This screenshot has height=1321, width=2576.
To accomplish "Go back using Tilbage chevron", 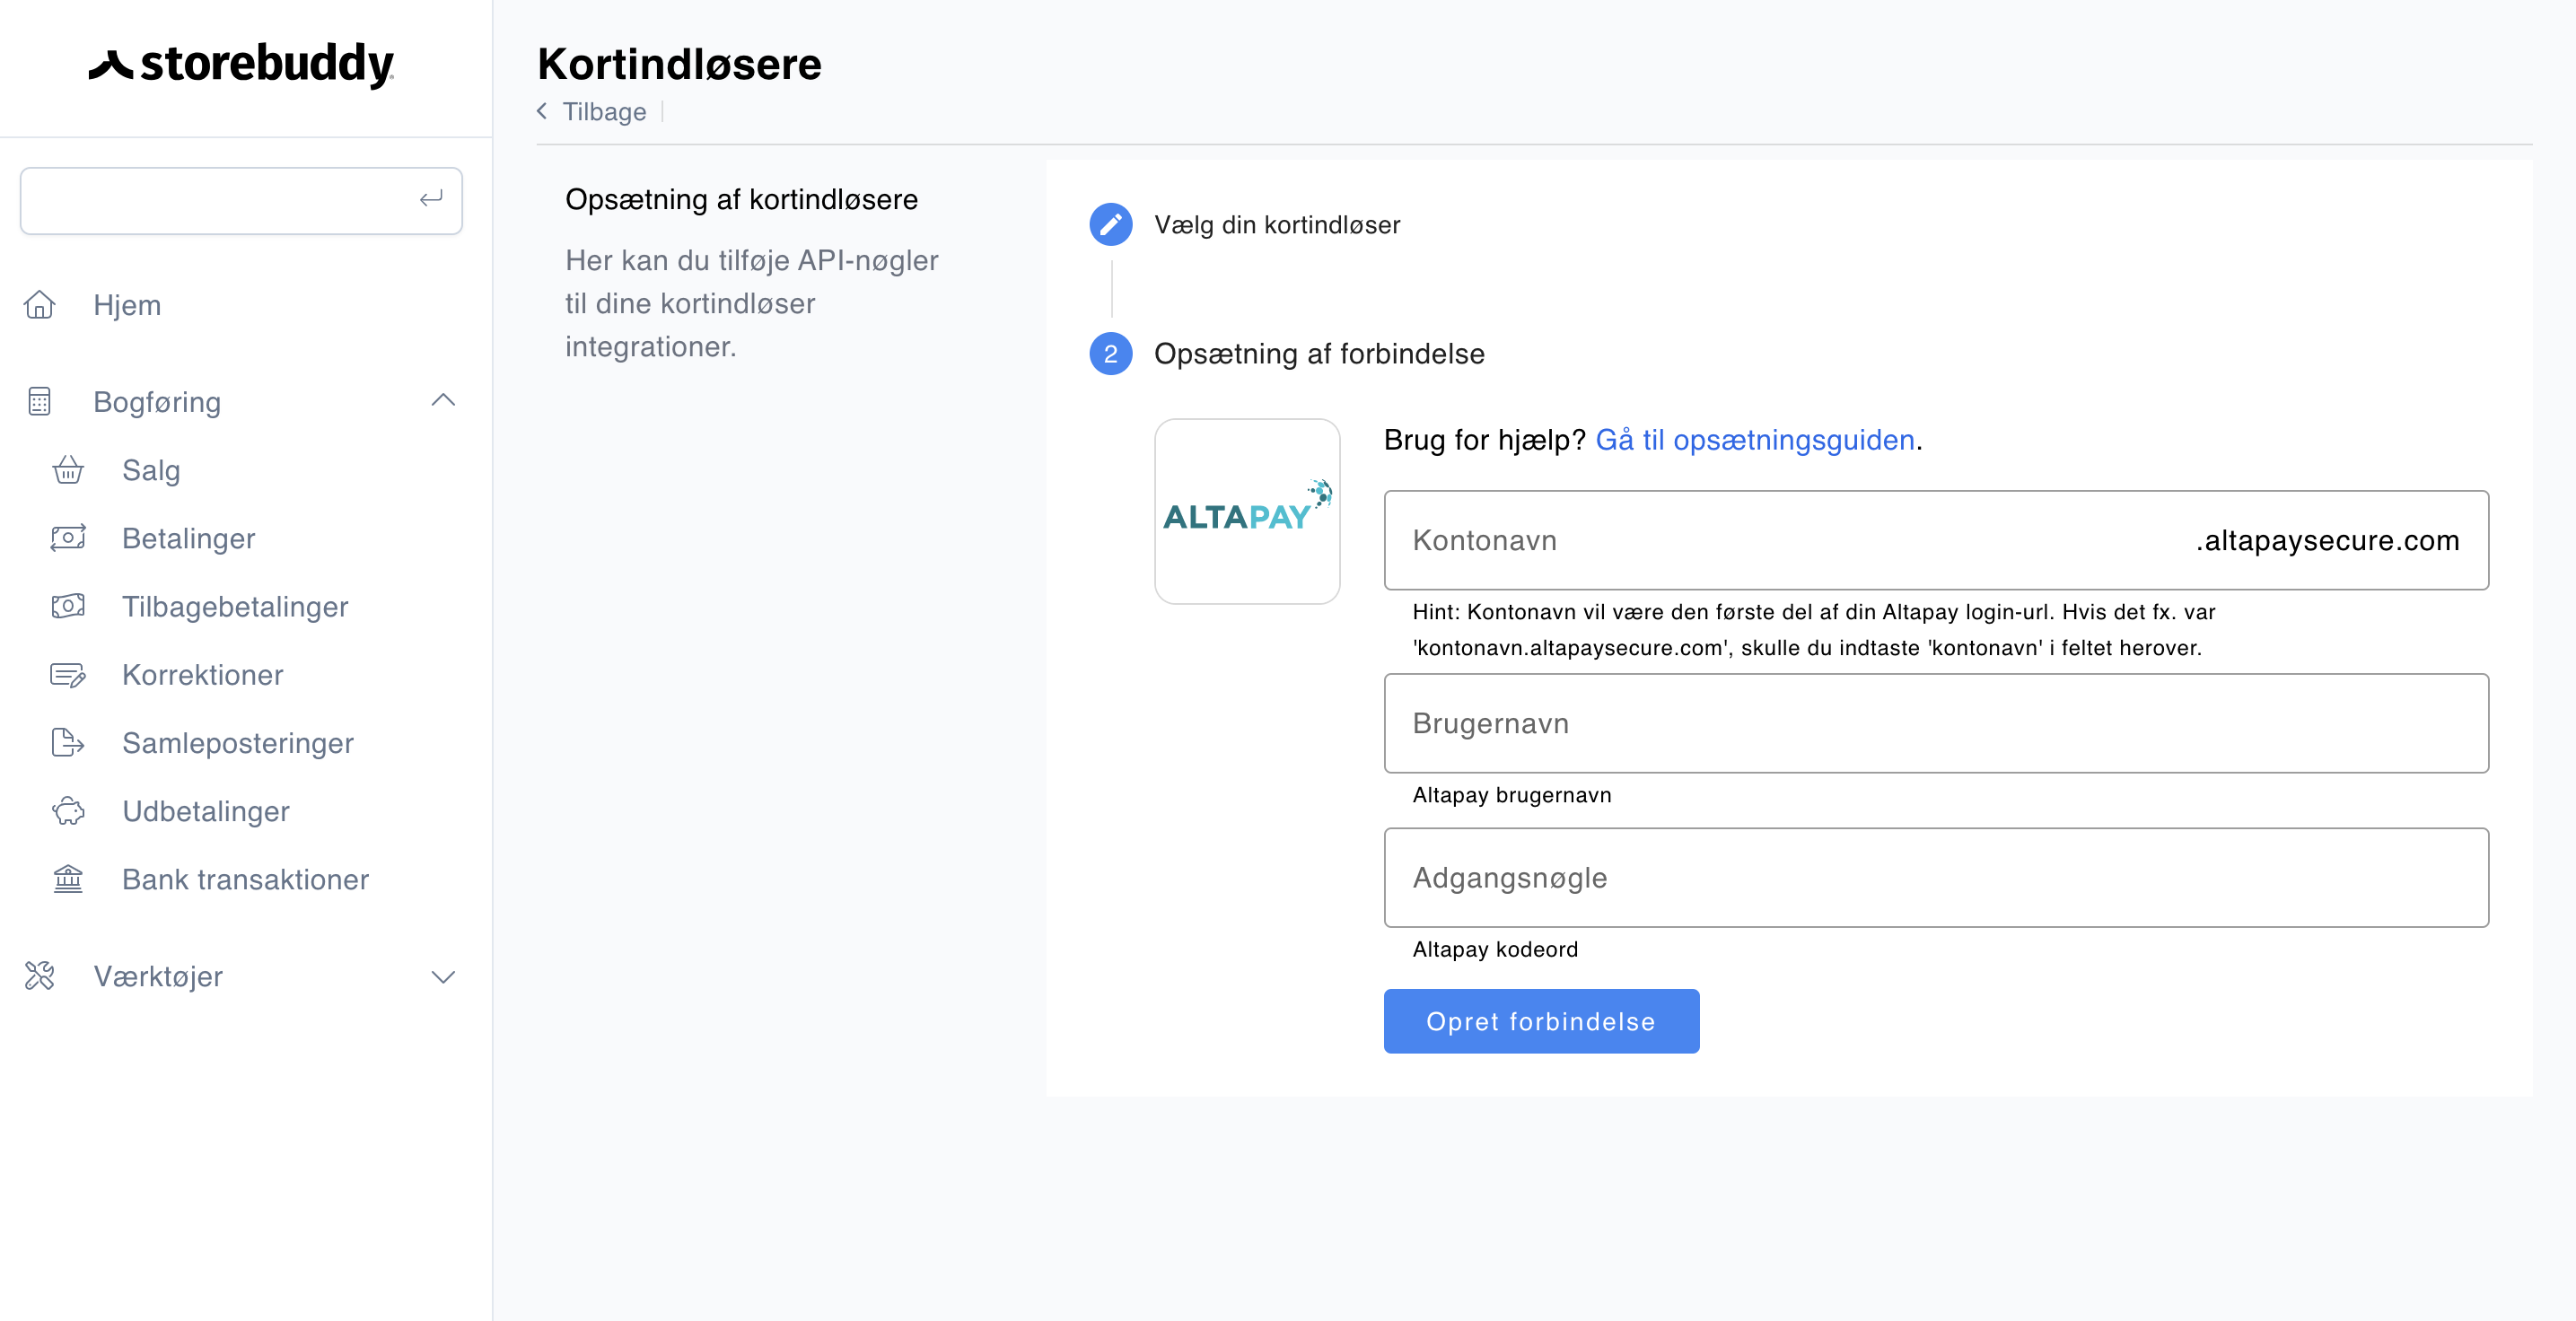I will (x=542, y=111).
